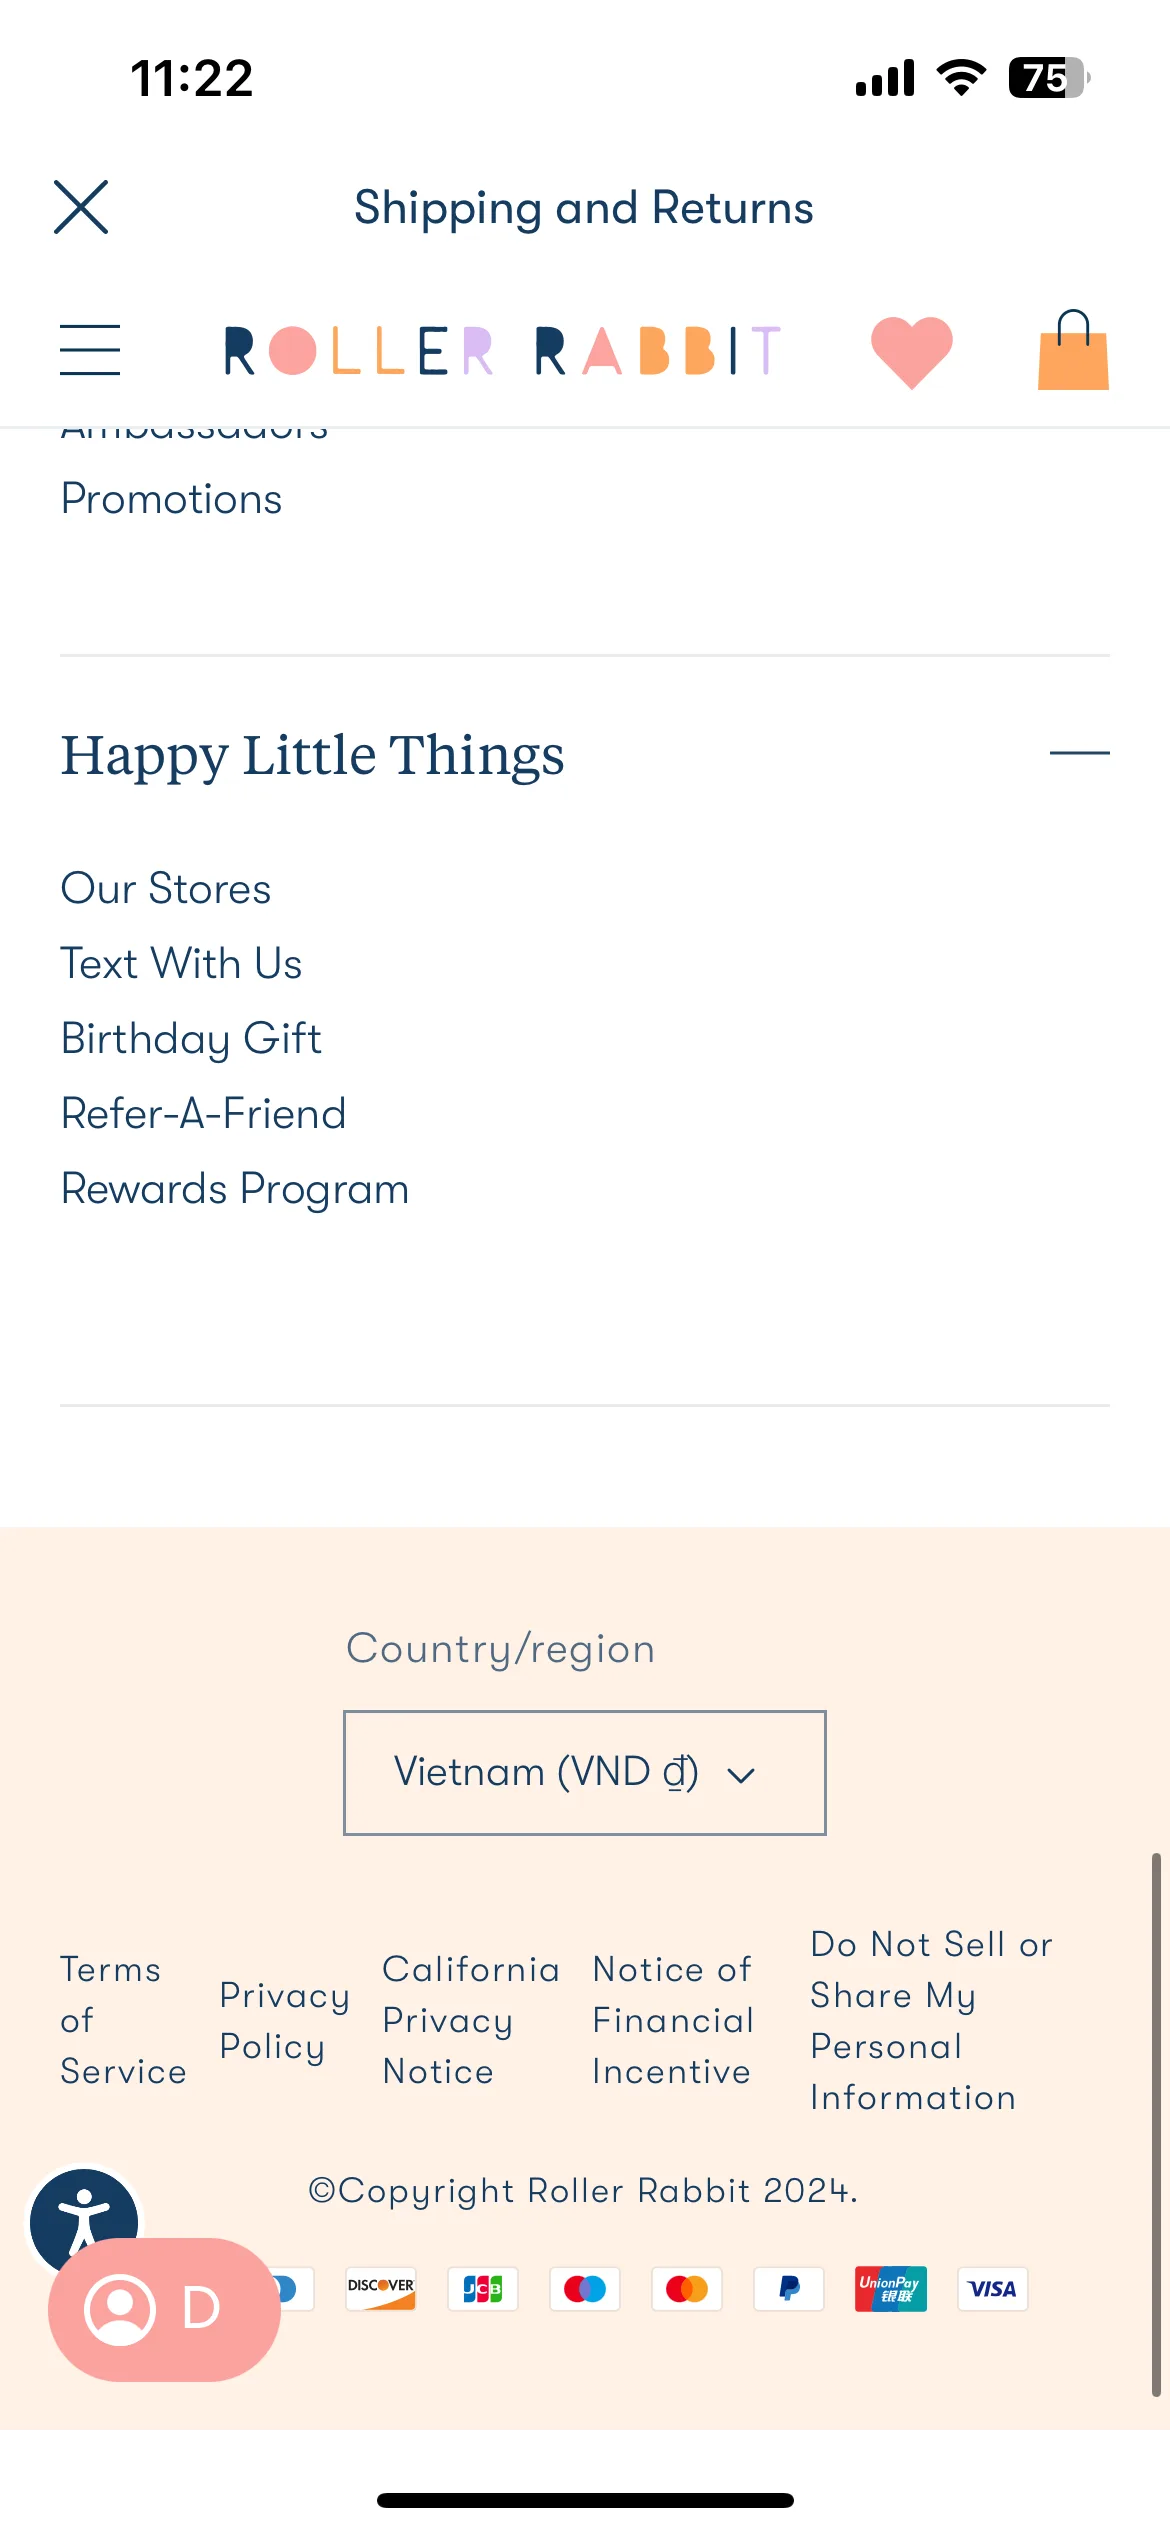
Task: Open the orange shopping bag cart
Action: pos(1073,350)
